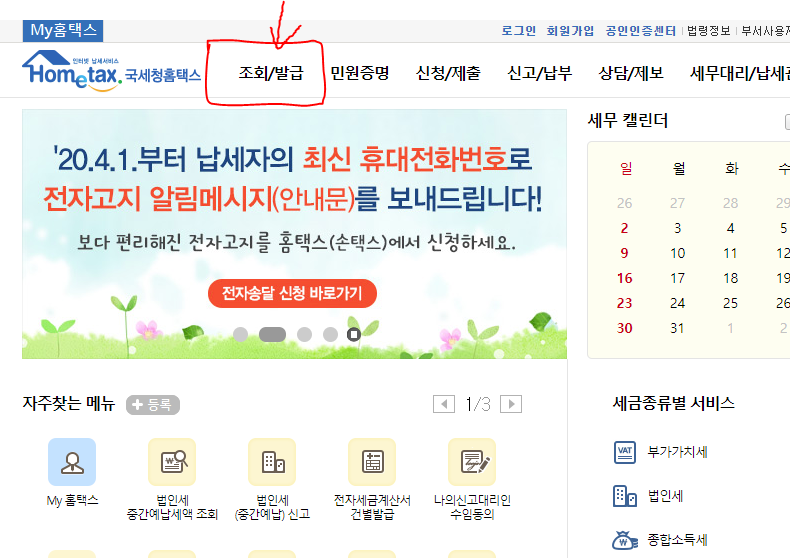Open the 상담/제보 menu
Screen dimensions: 790x558
[x=631, y=73]
